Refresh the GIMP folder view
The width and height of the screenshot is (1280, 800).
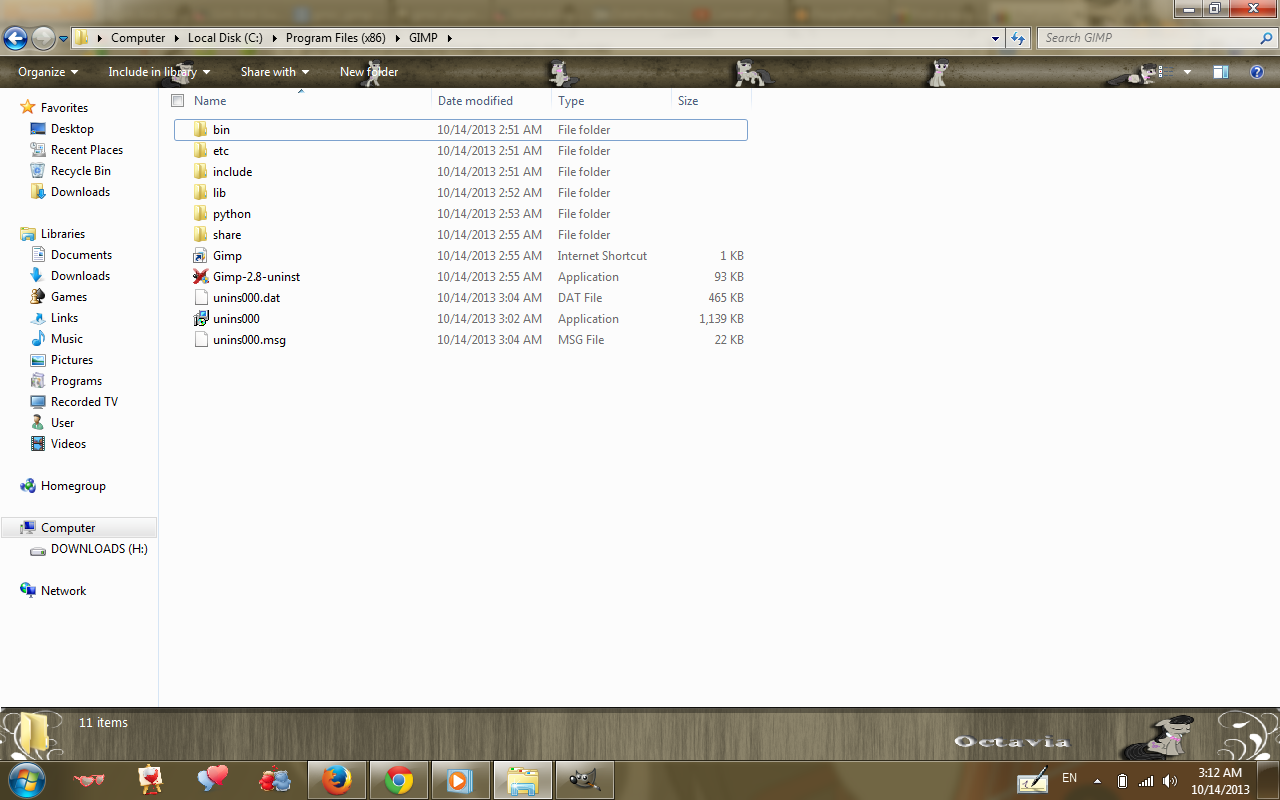tap(1018, 38)
